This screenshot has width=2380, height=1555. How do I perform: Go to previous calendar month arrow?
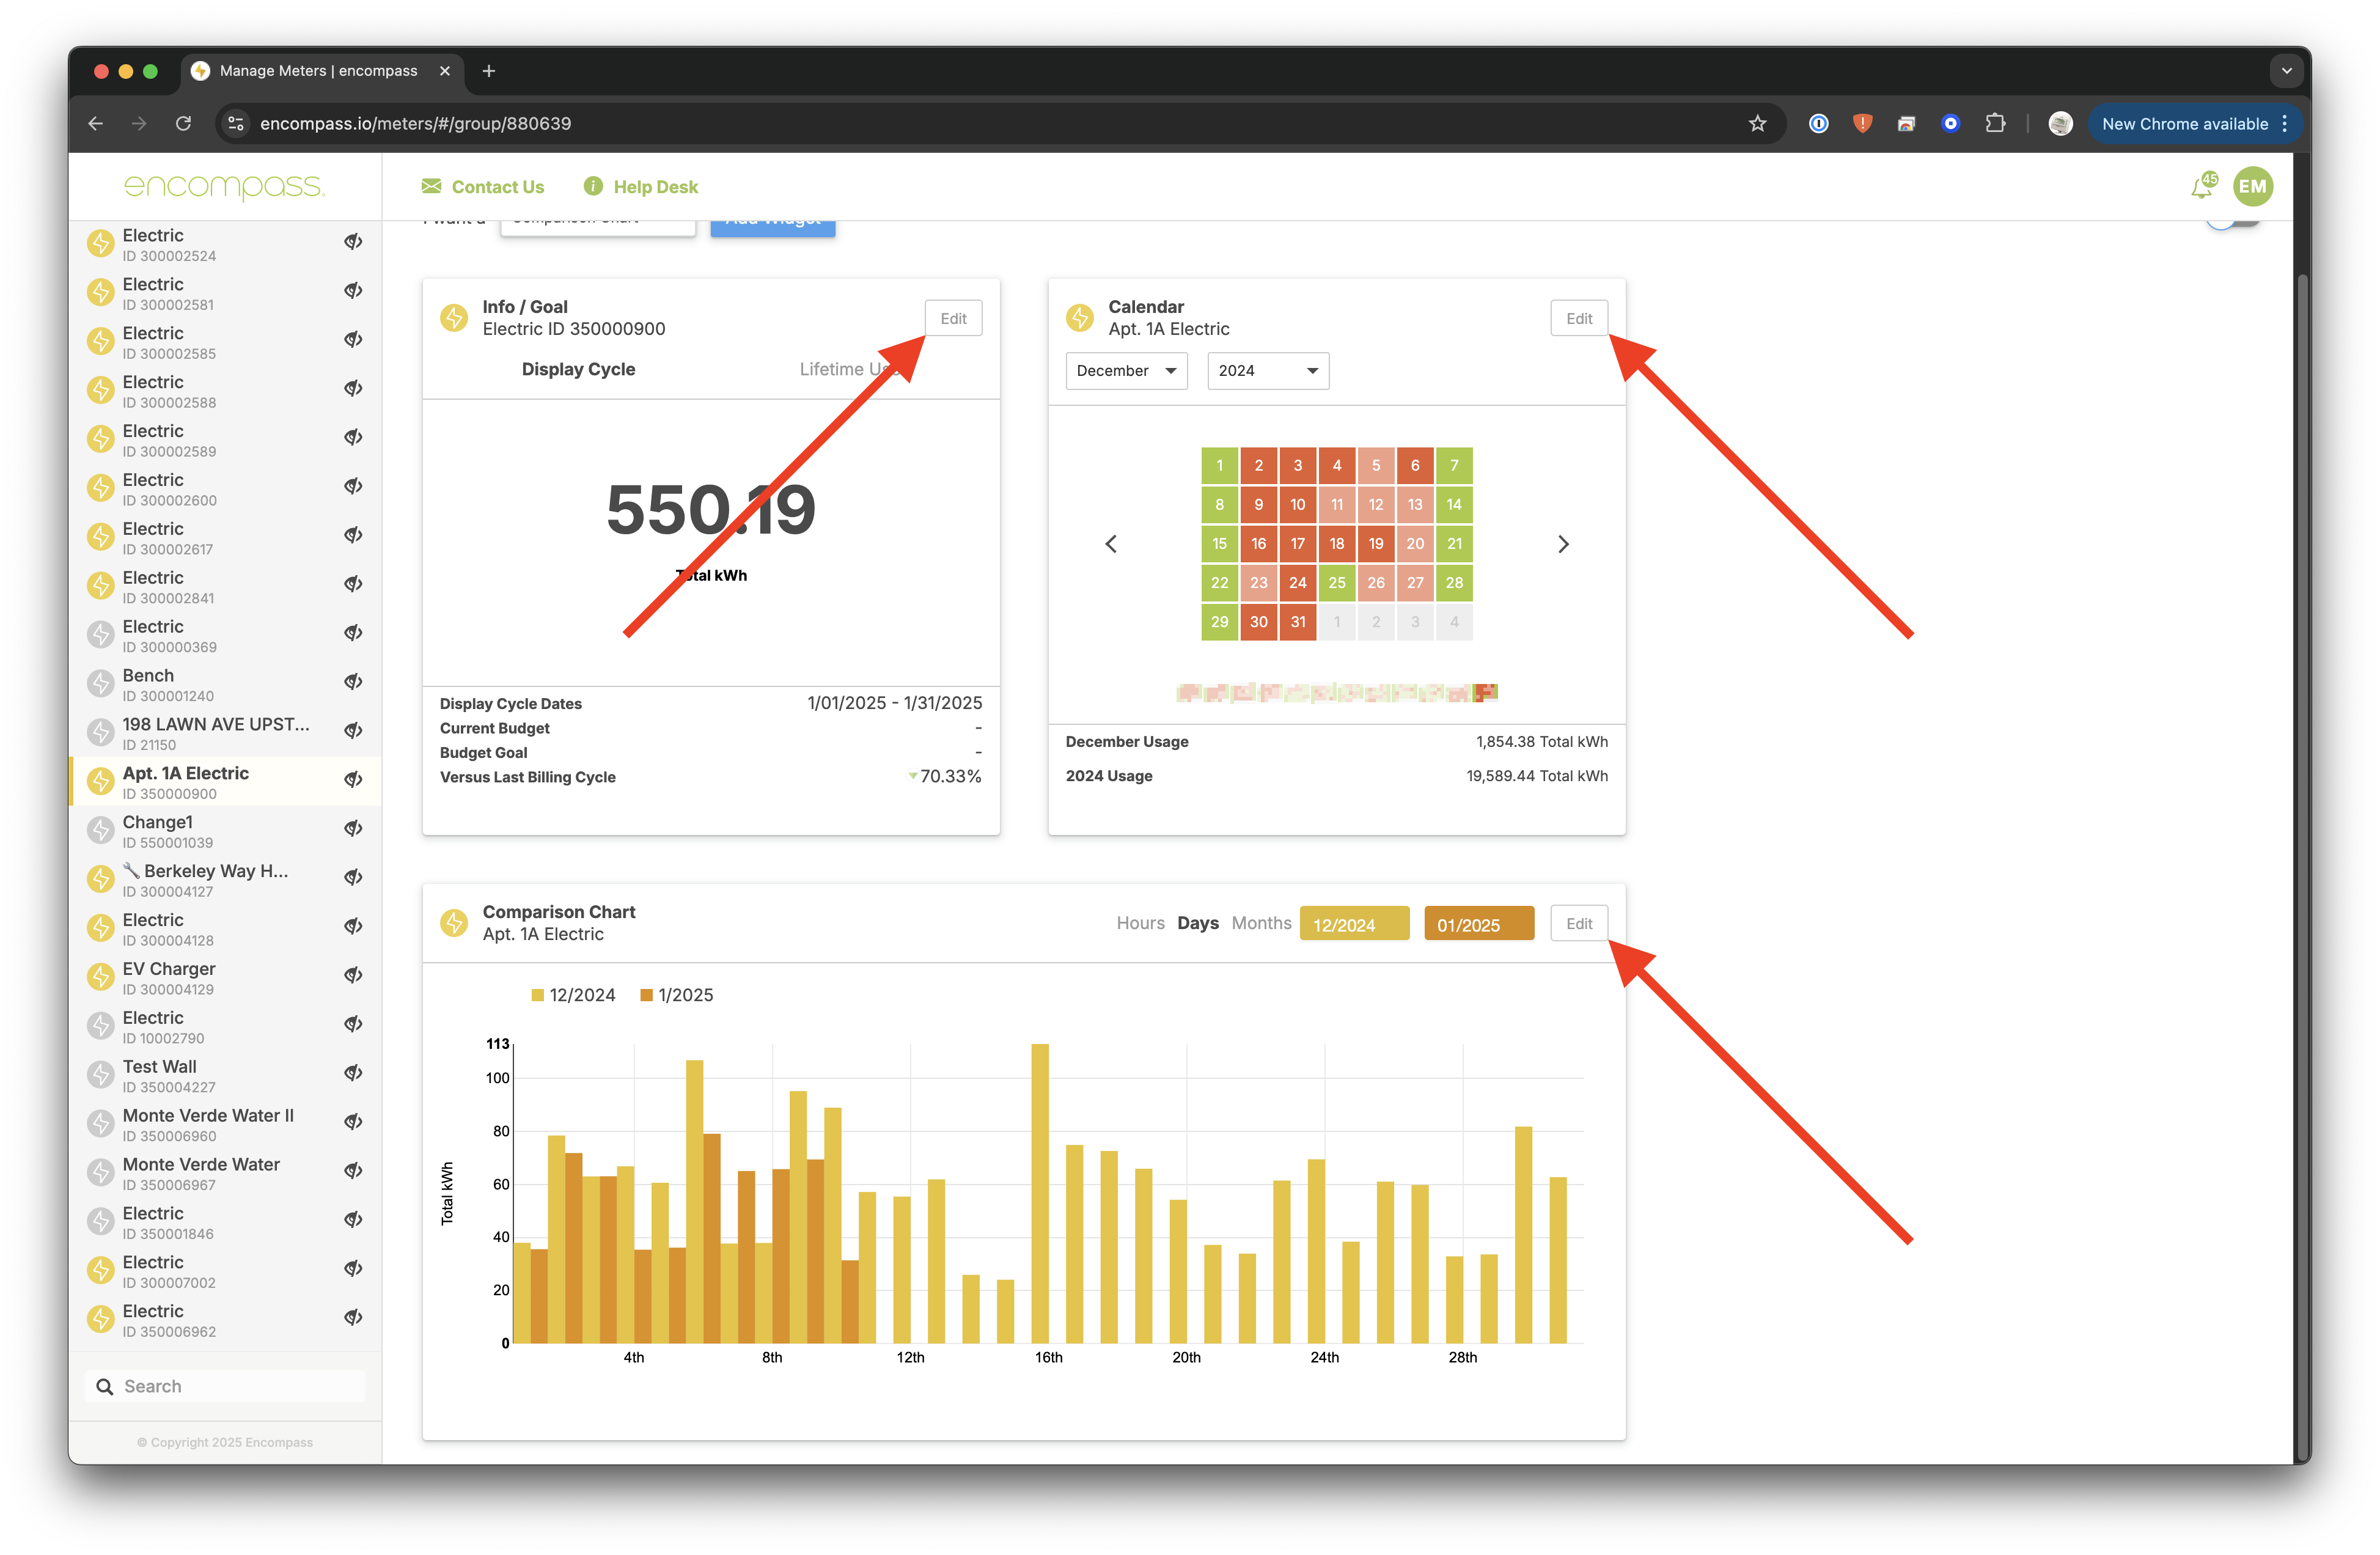pyautogui.click(x=1111, y=544)
